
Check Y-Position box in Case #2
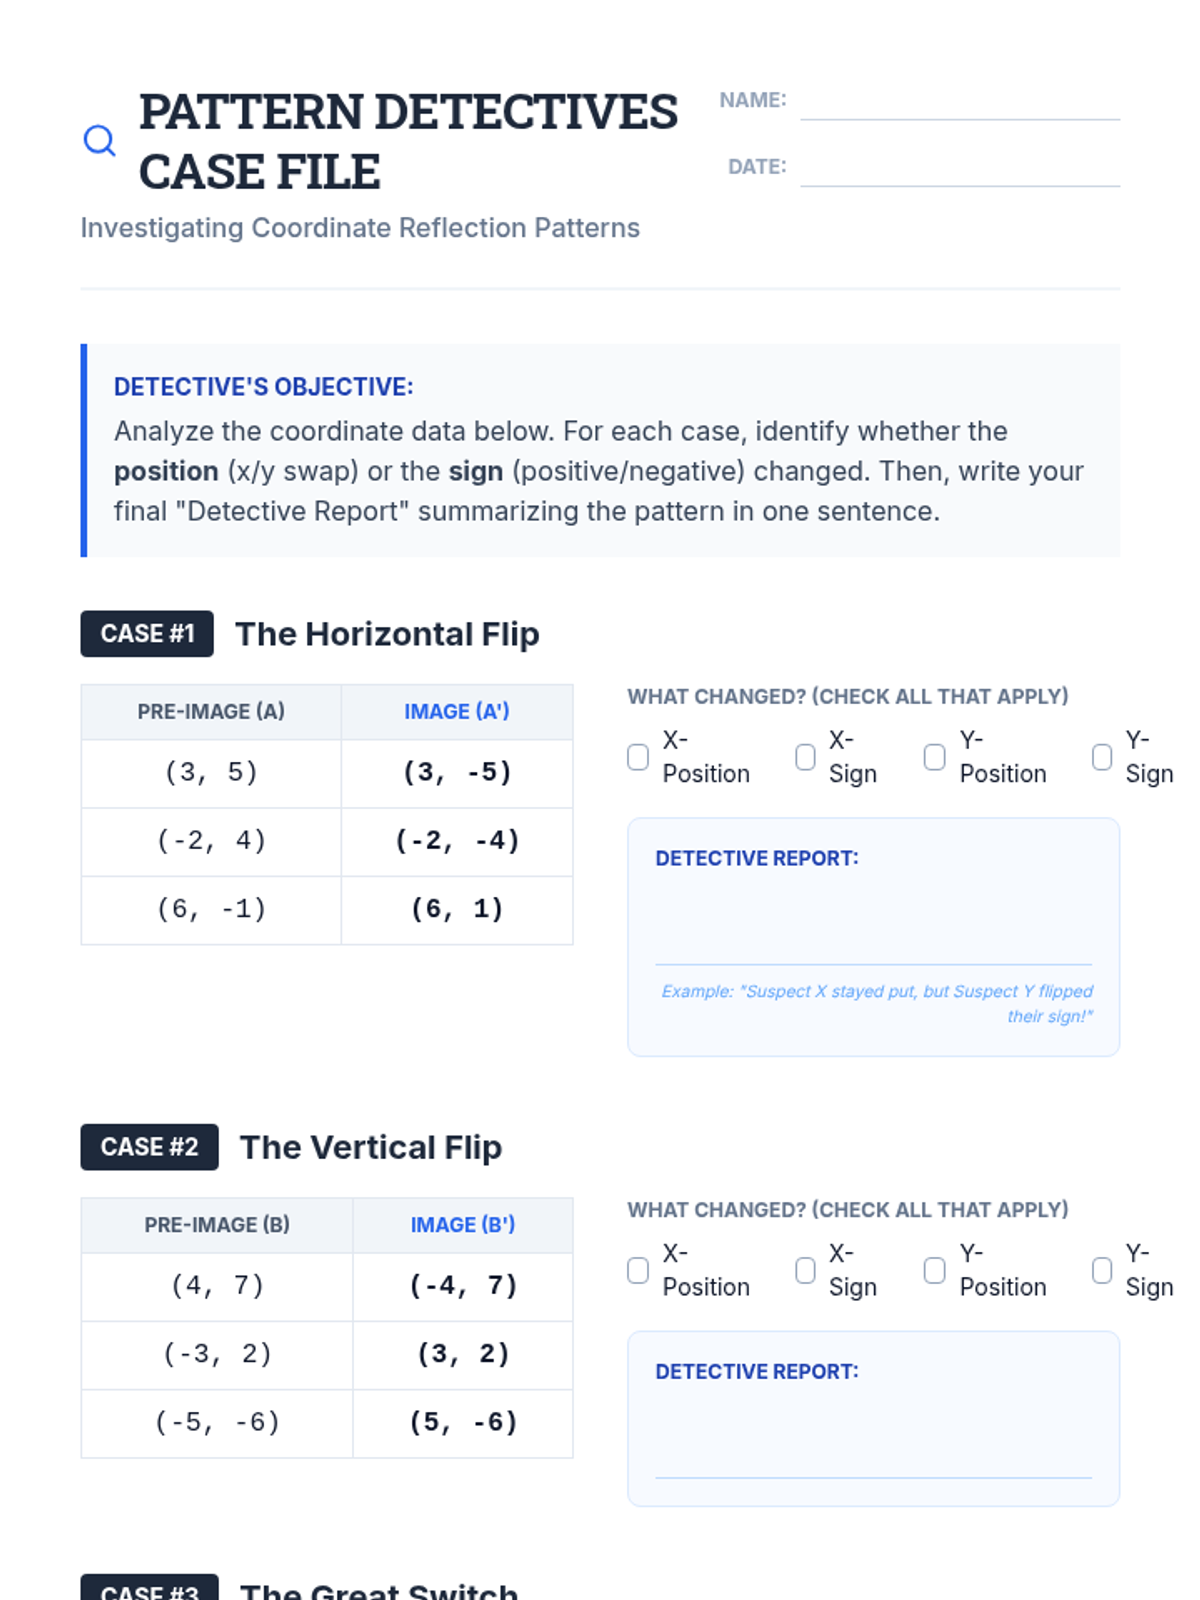pos(934,1270)
